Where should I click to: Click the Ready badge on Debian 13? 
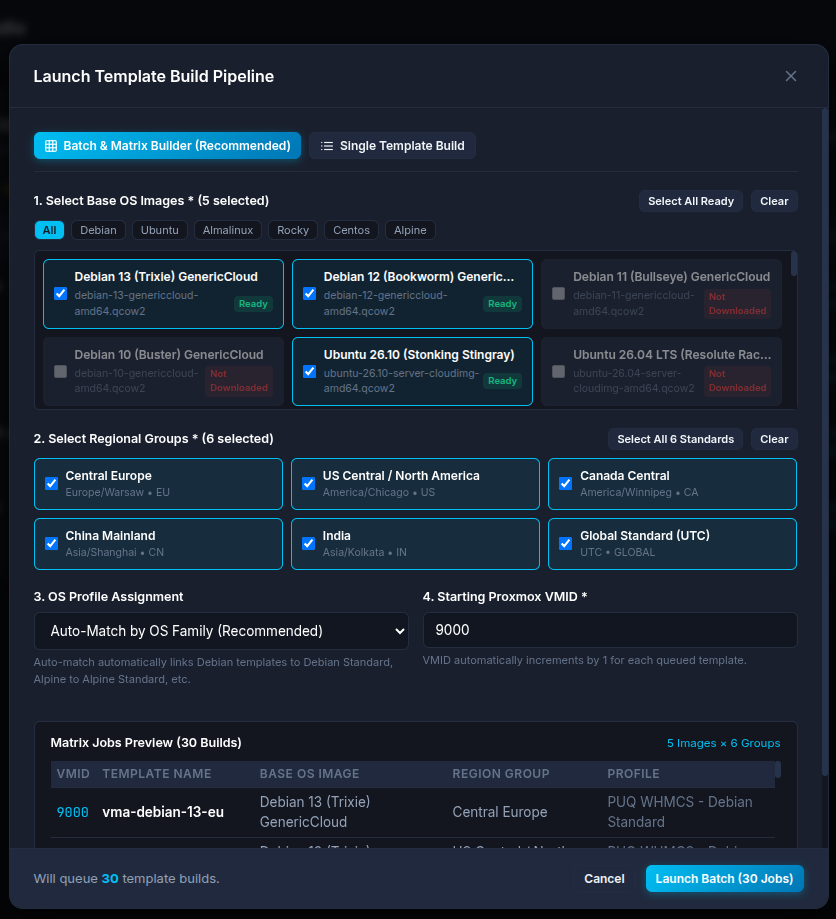point(253,304)
